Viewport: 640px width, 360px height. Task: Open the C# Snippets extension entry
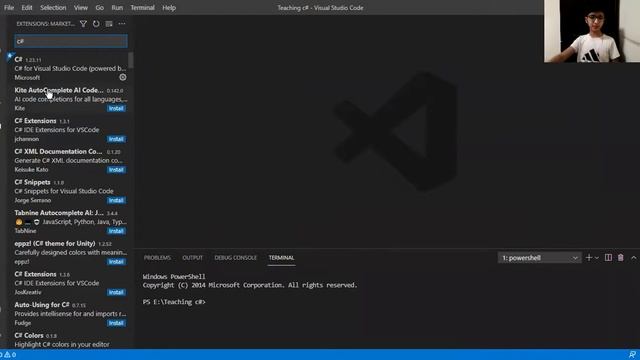click(70, 191)
